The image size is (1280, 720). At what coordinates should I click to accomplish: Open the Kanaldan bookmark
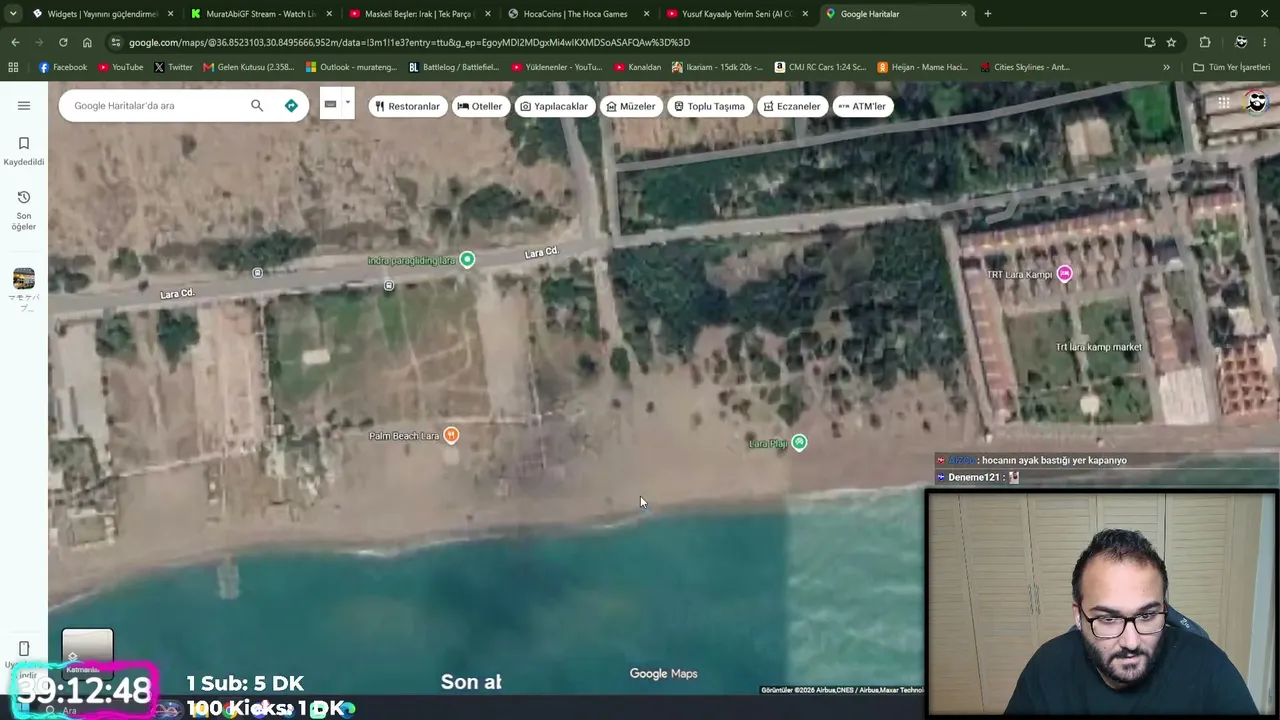click(x=637, y=67)
